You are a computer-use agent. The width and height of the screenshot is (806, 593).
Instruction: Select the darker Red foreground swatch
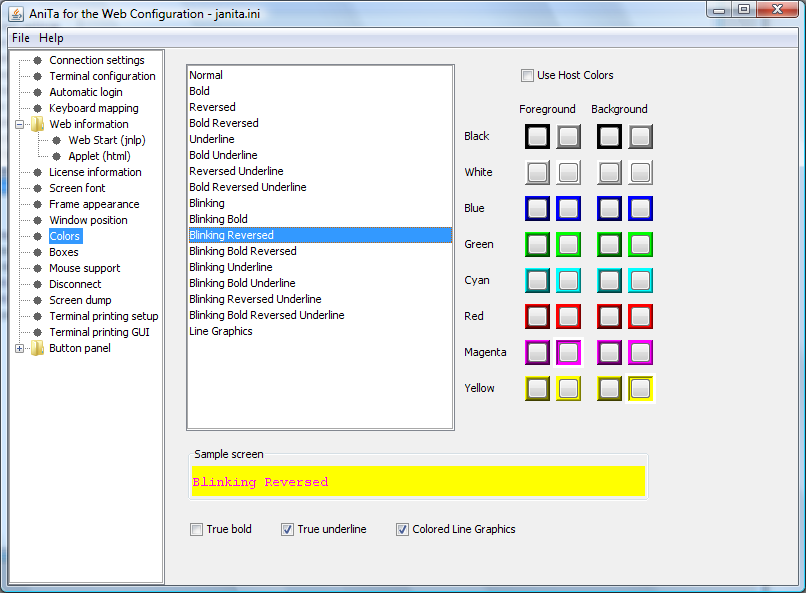[538, 317]
